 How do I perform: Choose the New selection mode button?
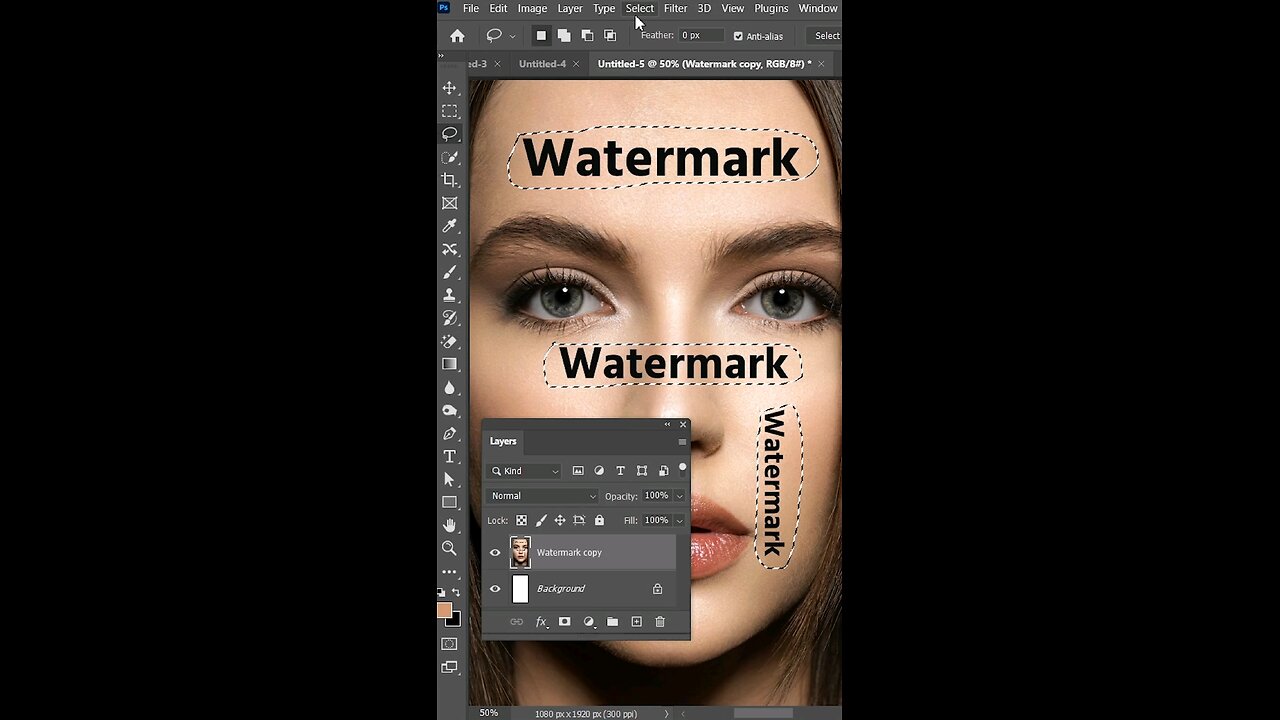click(541, 36)
